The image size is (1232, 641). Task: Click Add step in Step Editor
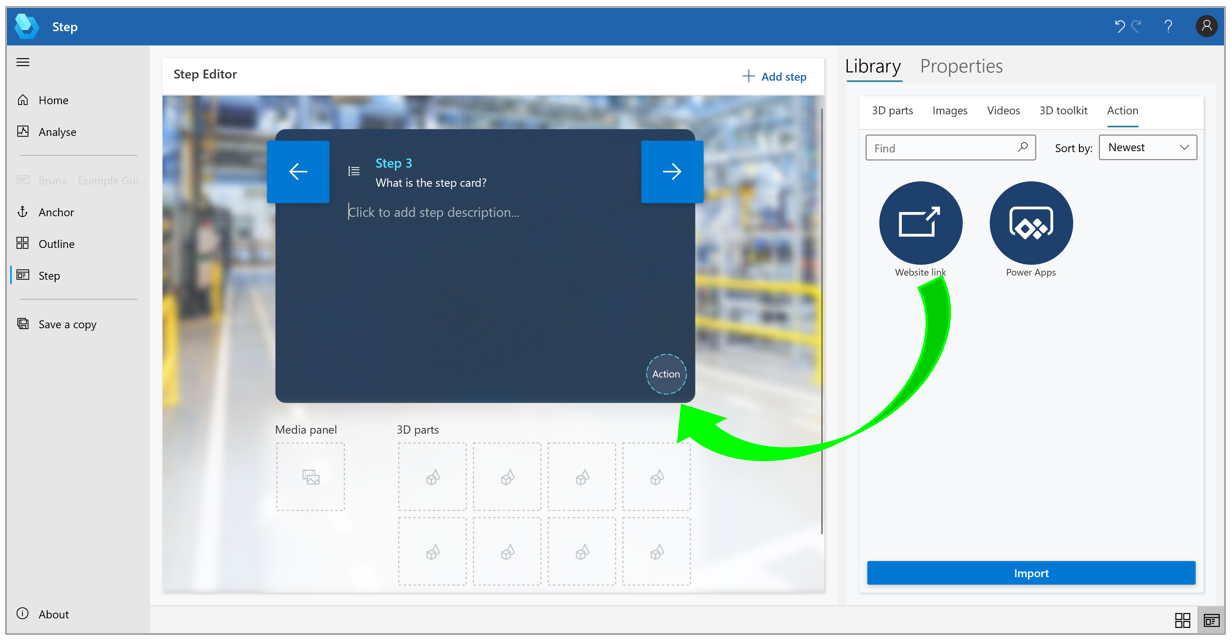coord(774,75)
